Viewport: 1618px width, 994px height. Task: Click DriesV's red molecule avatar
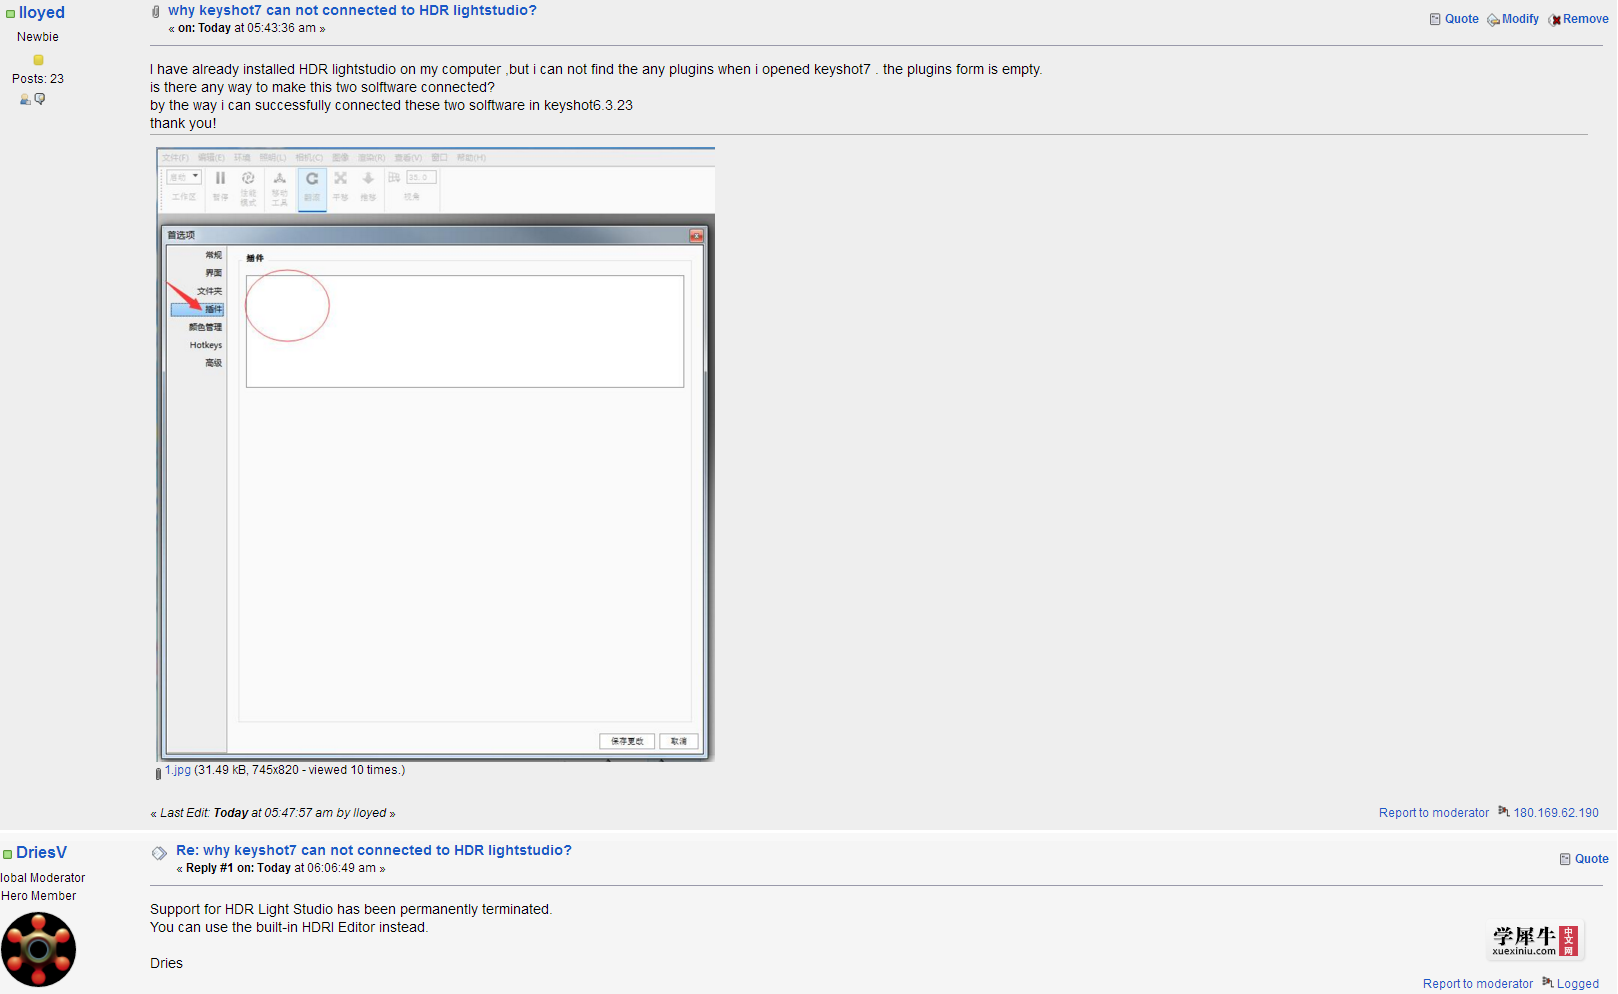pos(38,949)
